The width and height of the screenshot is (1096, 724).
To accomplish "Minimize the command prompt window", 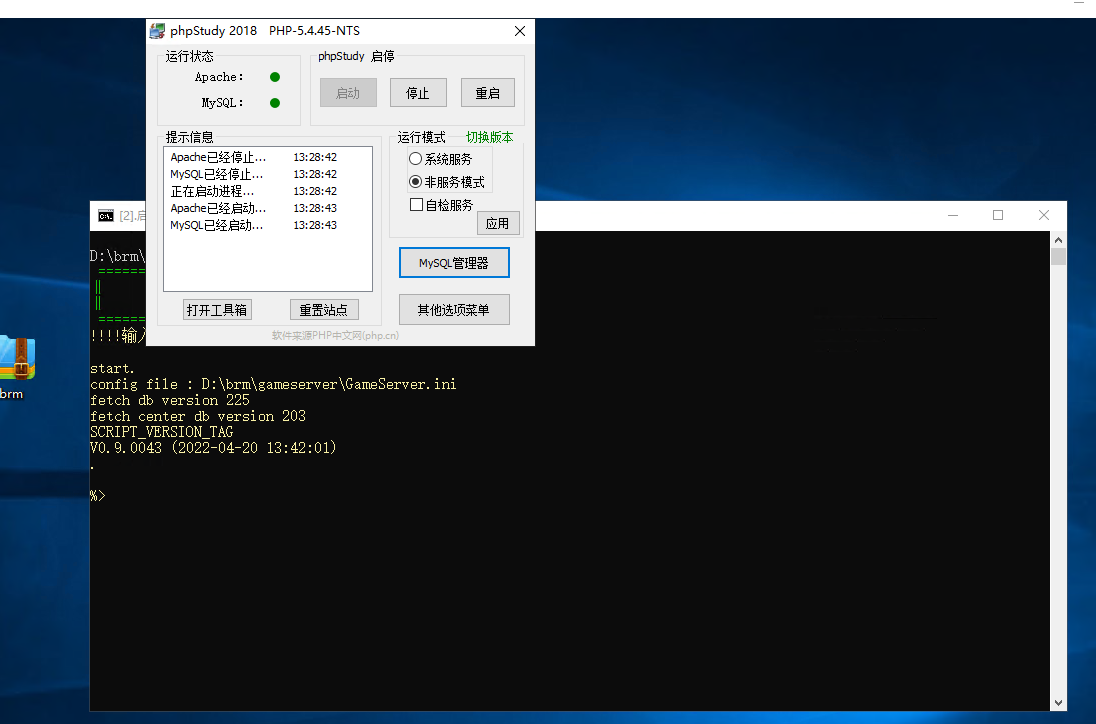I will pyautogui.click(x=951, y=216).
